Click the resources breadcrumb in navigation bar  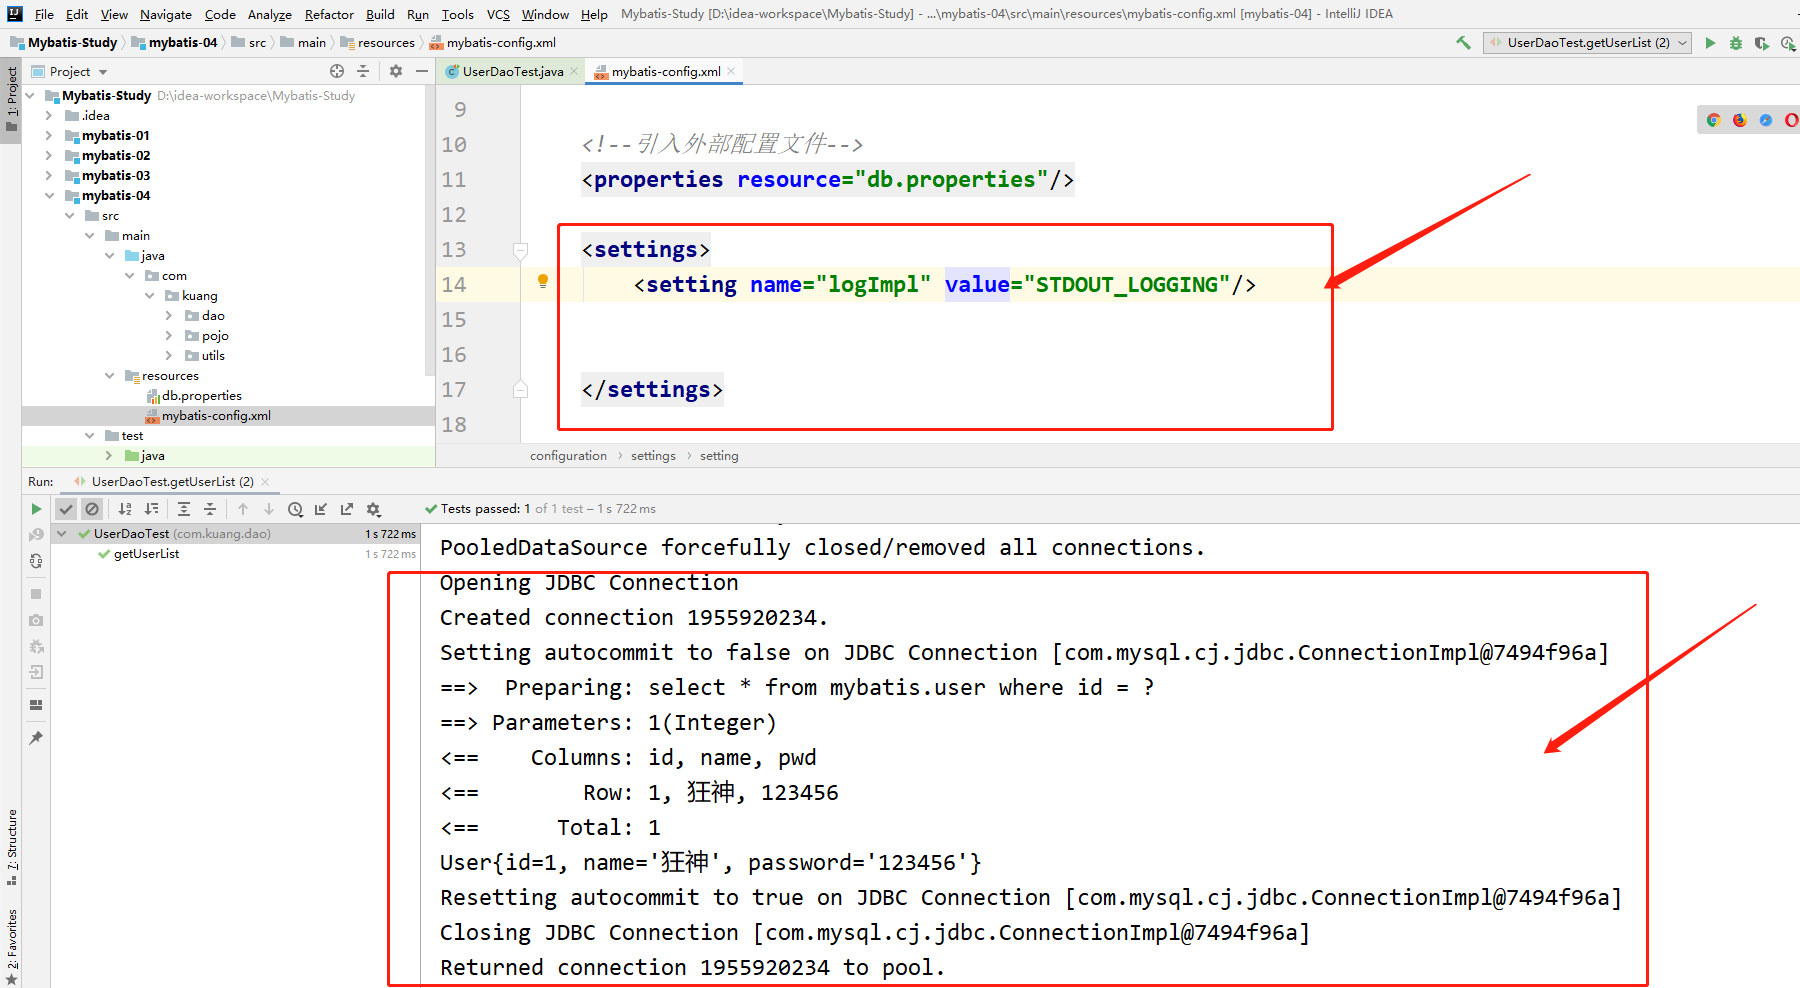(377, 43)
